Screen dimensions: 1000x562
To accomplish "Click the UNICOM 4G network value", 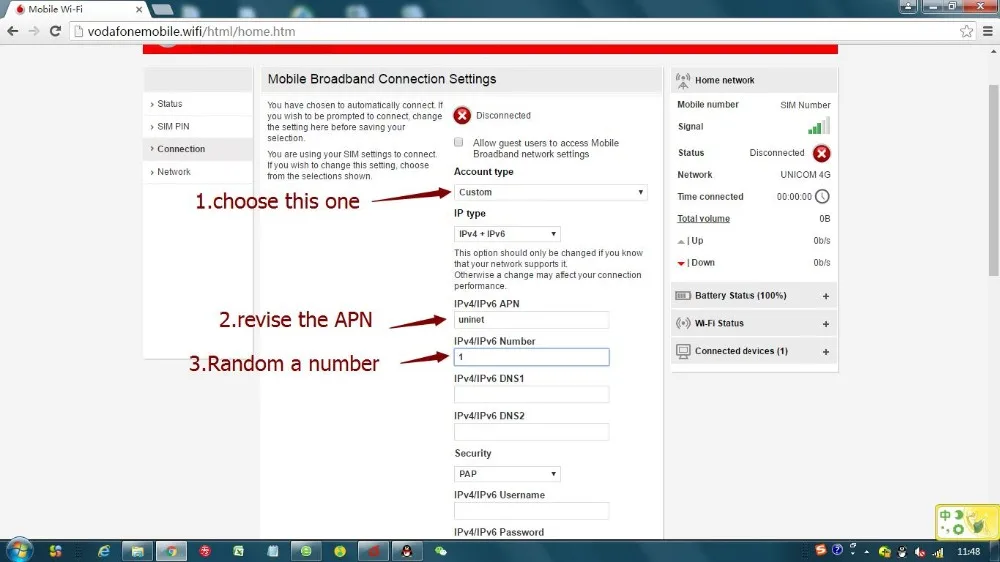I will [x=805, y=175].
